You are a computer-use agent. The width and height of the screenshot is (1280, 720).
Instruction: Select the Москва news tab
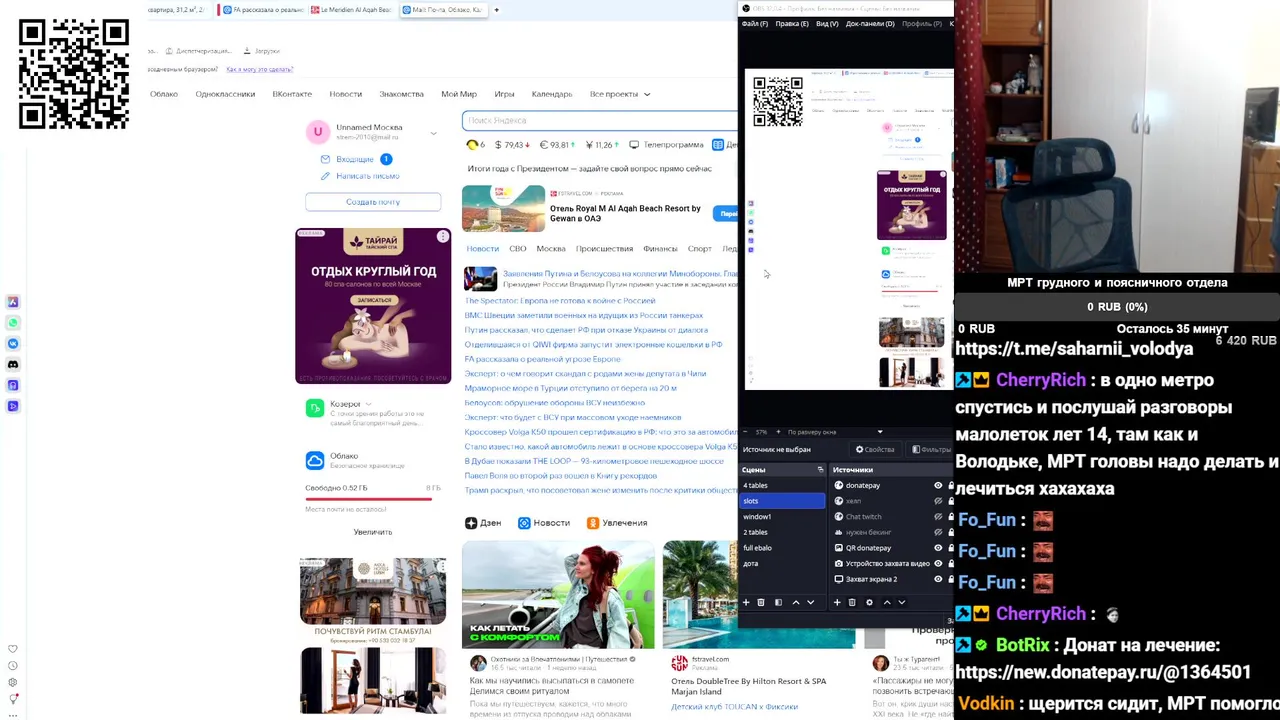(x=551, y=249)
